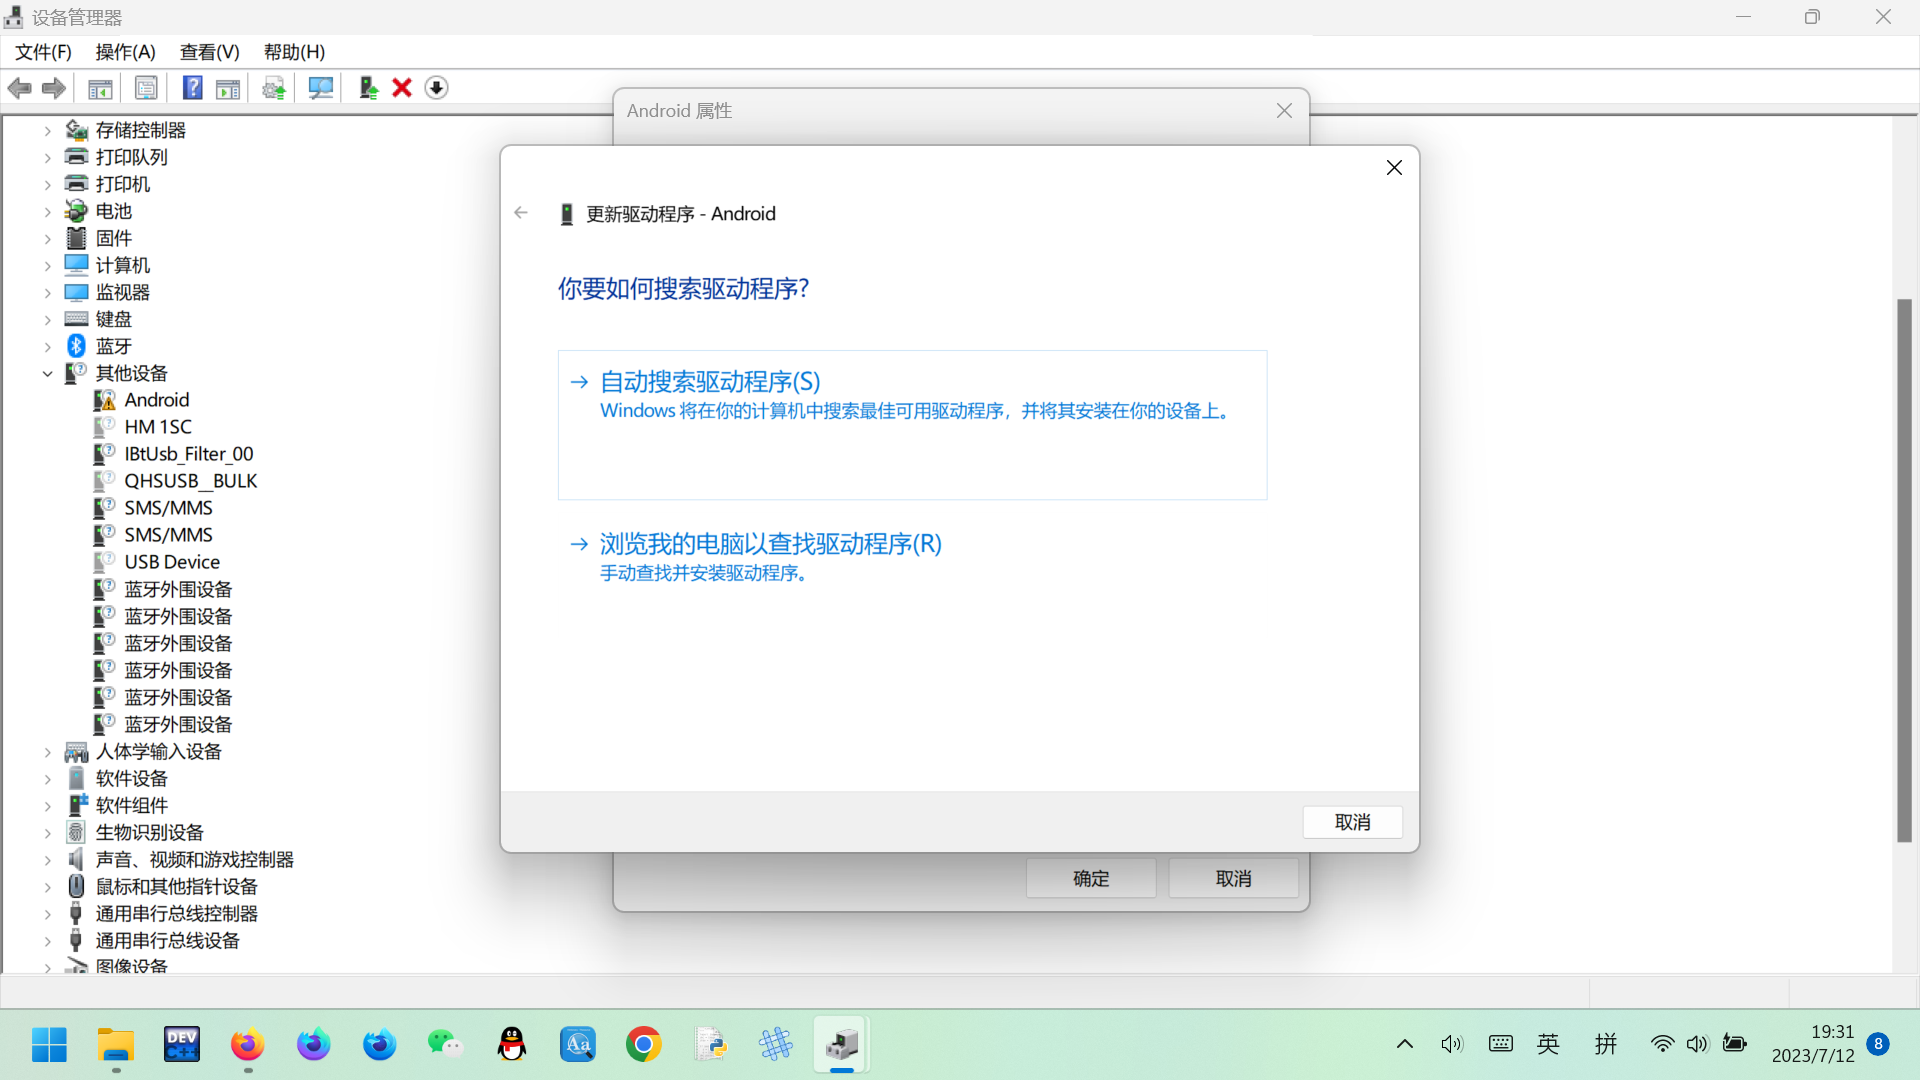Click the Forward arrow in Device Manager toolbar
The width and height of the screenshot is (1920, 1080).
54,88
